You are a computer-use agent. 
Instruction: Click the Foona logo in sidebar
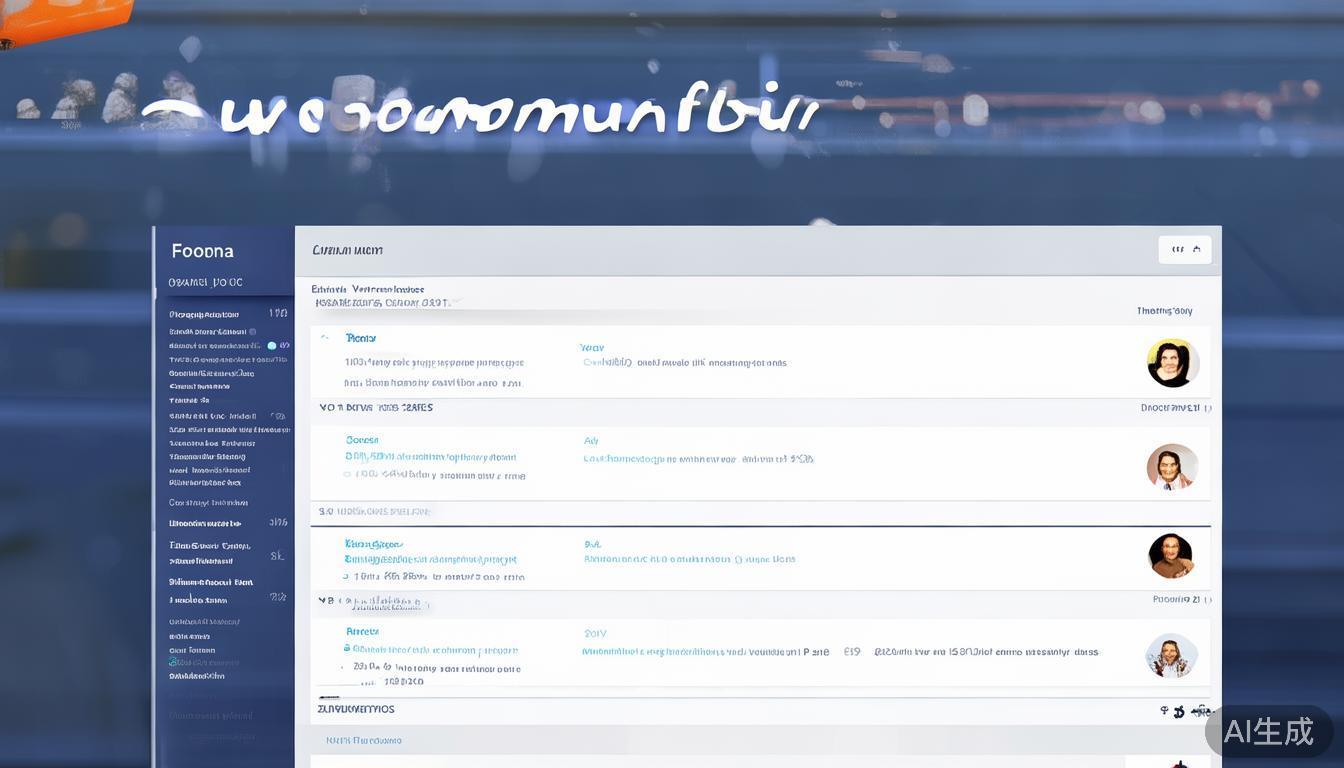(x=203, y=251)
